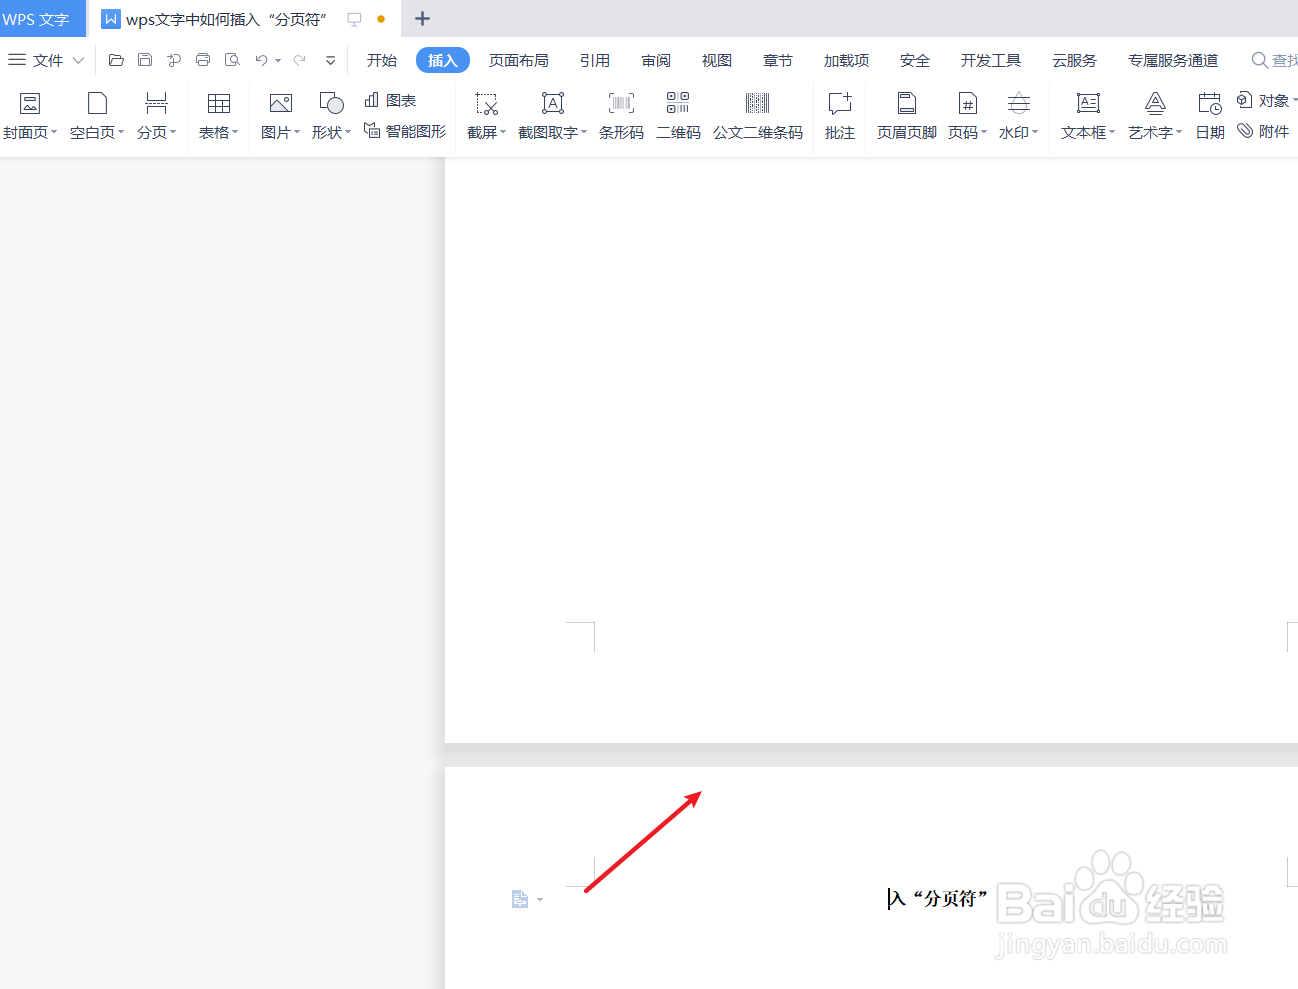Switch to the 安全 security tab
Screen dimensions: 1298x989
915,61
